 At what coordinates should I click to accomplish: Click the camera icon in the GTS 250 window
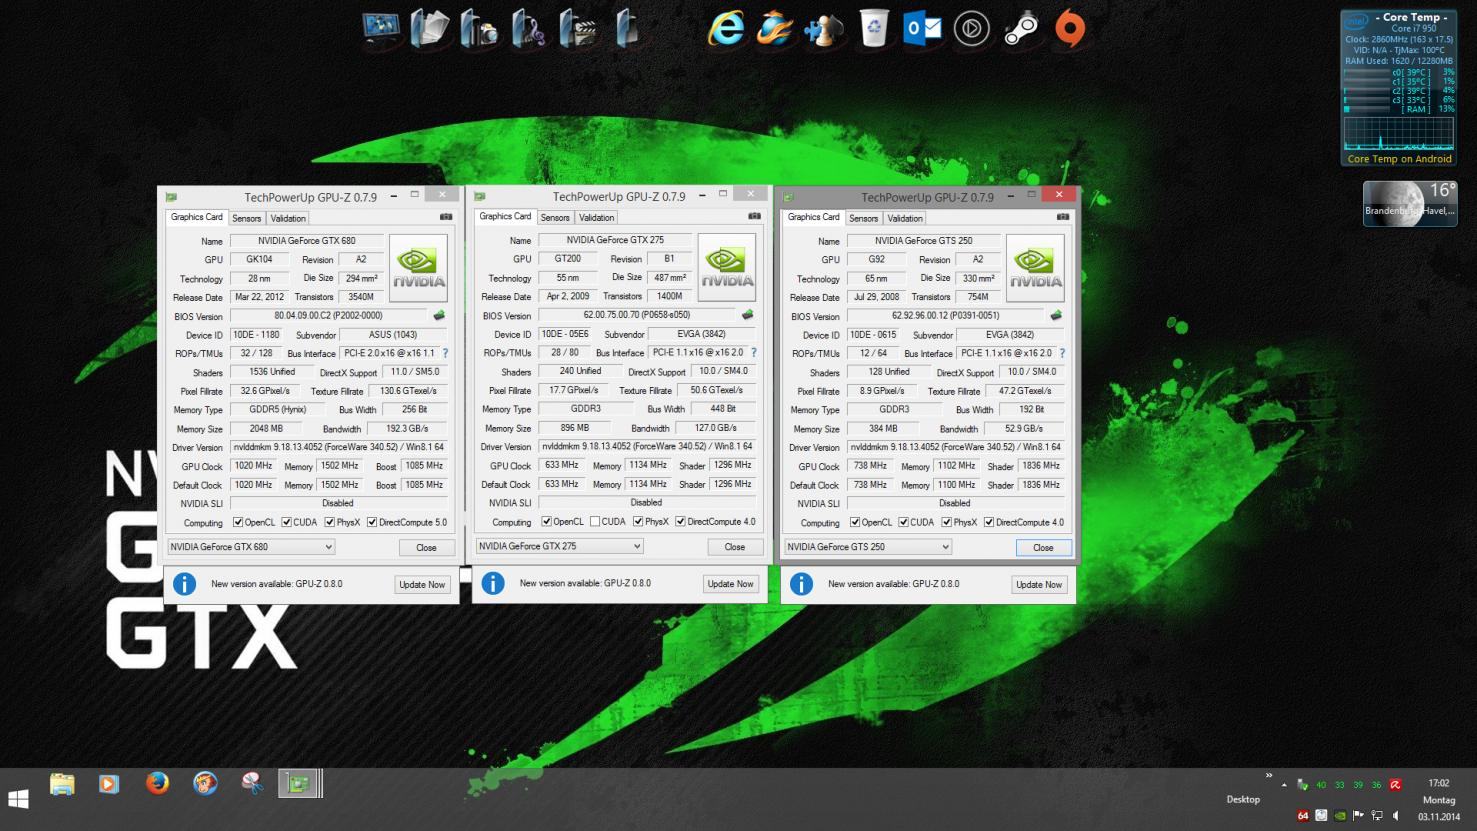1063,217
